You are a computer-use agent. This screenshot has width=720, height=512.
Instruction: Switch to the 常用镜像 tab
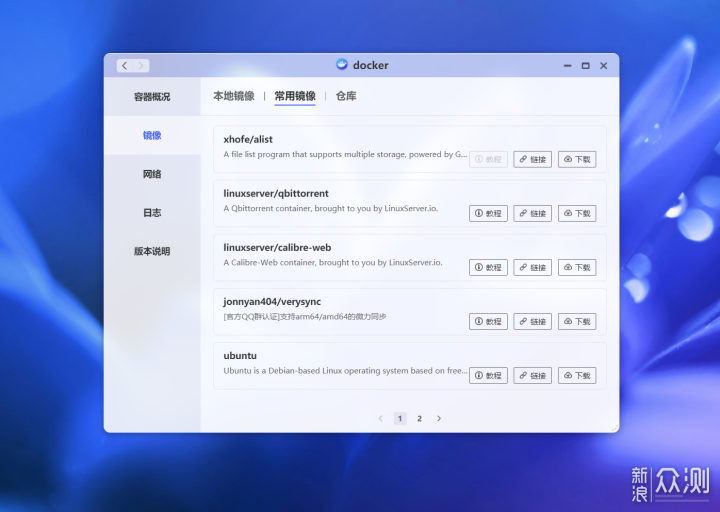tap(295, 96)
